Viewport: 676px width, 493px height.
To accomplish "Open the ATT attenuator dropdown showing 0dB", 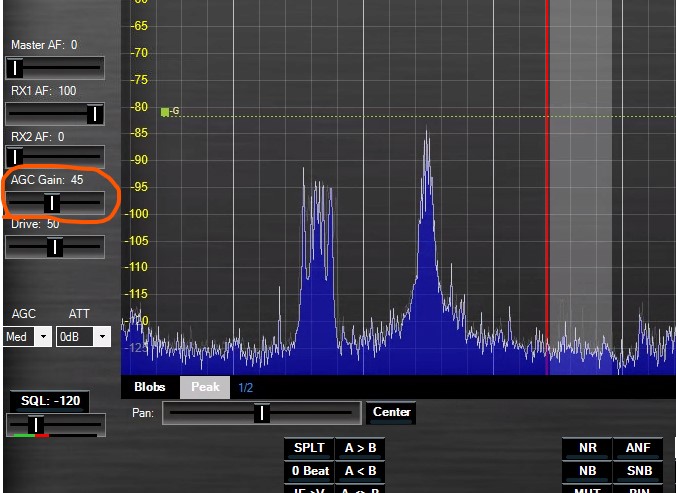I will 83,337.
